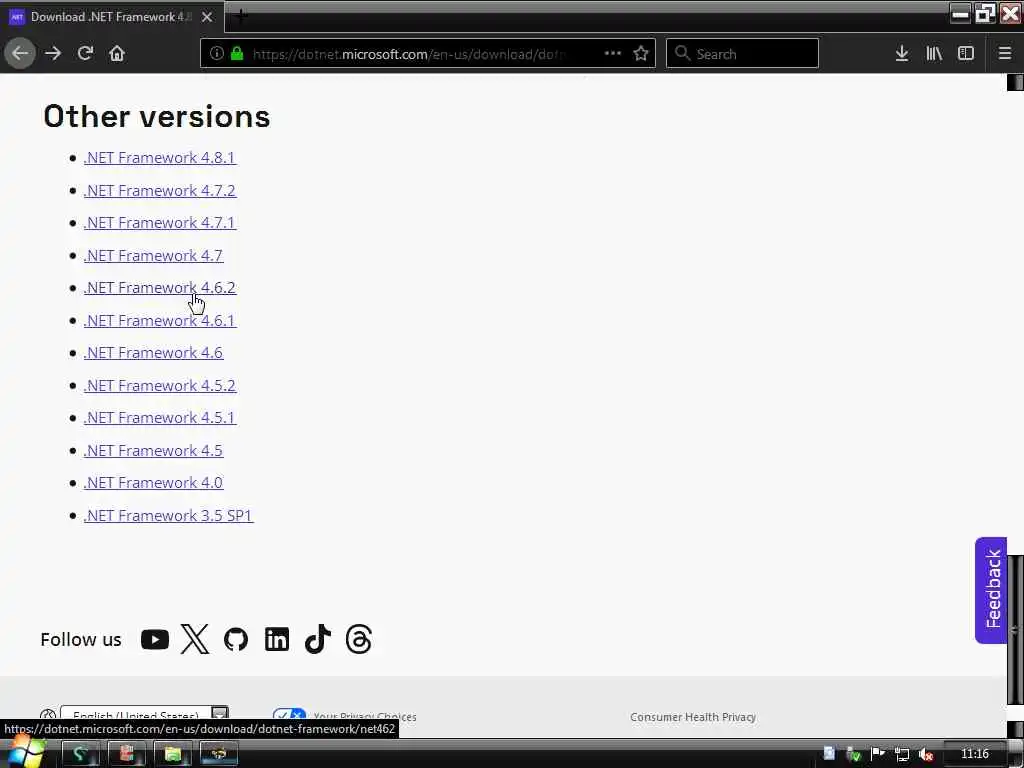The width and height of the screenshot is (1024, 768).
Task: Open the Feedback side panel
Action: tap(991, 590)
